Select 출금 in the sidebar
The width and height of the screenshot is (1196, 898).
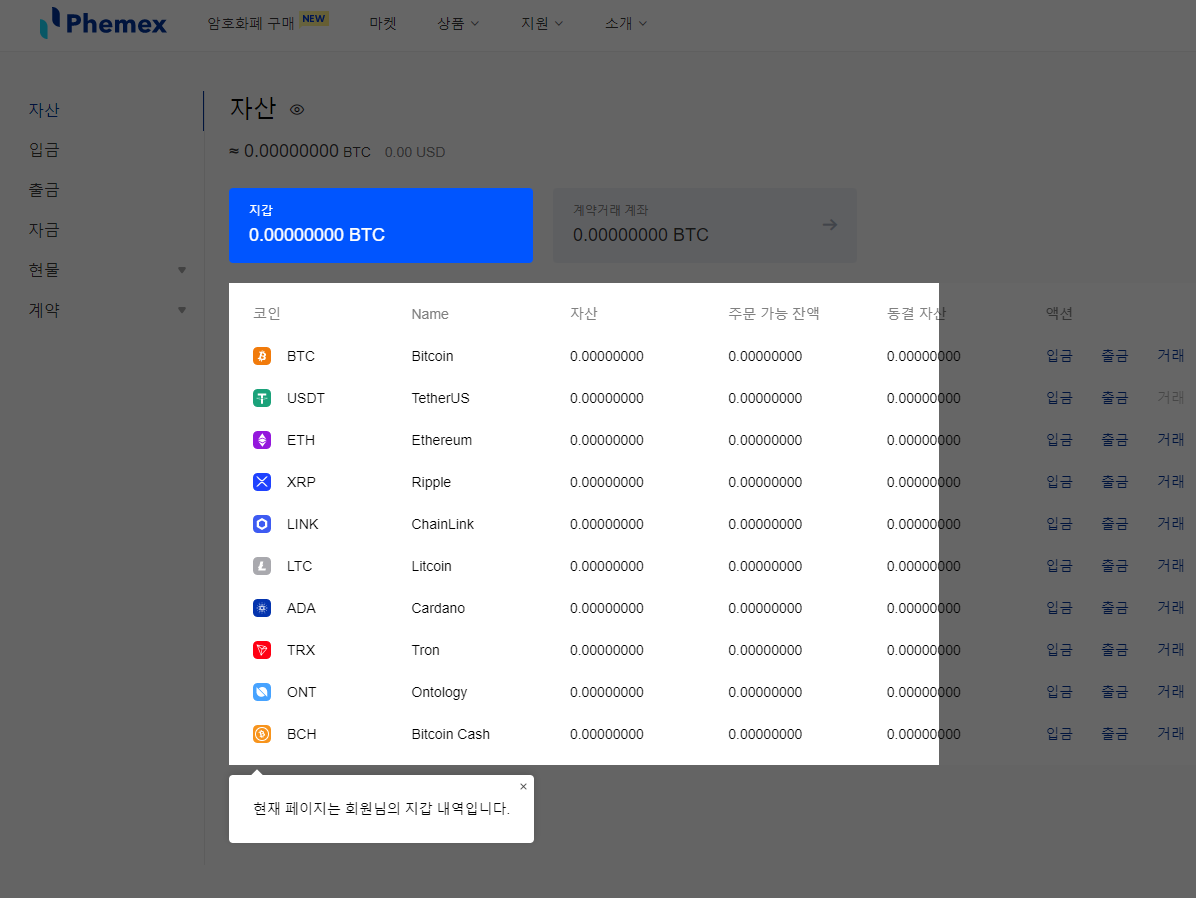(x=44, y=190)
